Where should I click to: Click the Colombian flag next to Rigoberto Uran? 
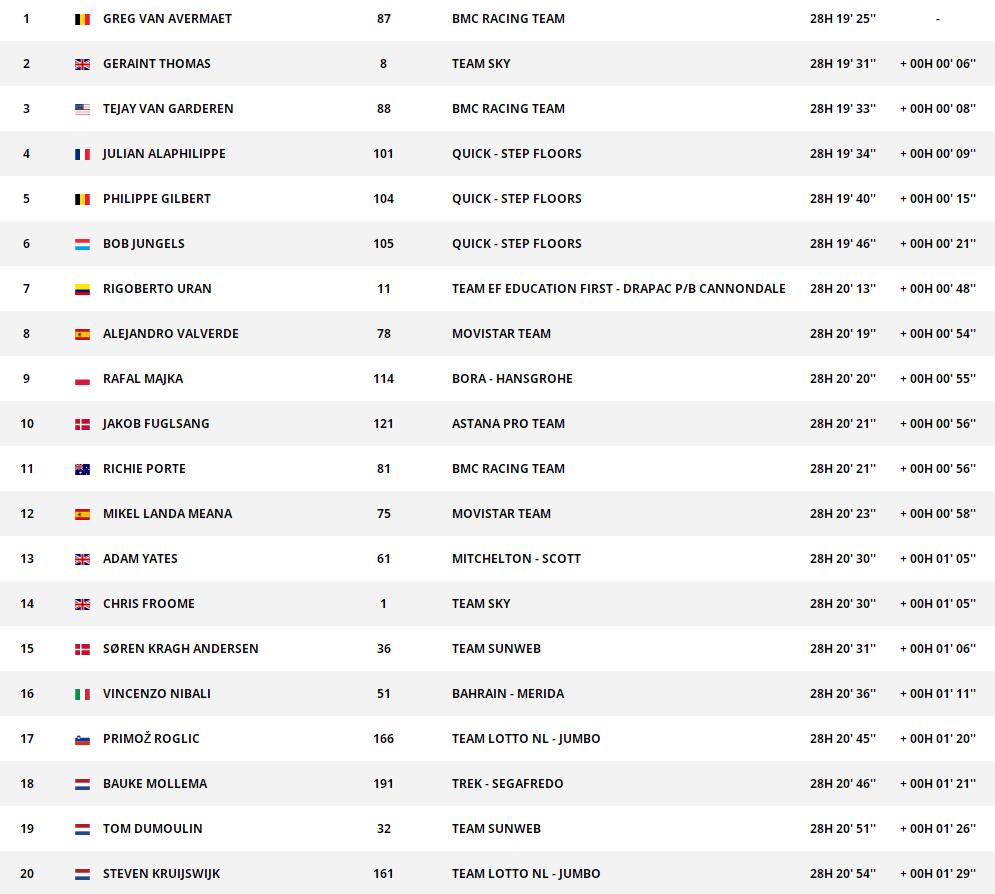pos(82,289)
